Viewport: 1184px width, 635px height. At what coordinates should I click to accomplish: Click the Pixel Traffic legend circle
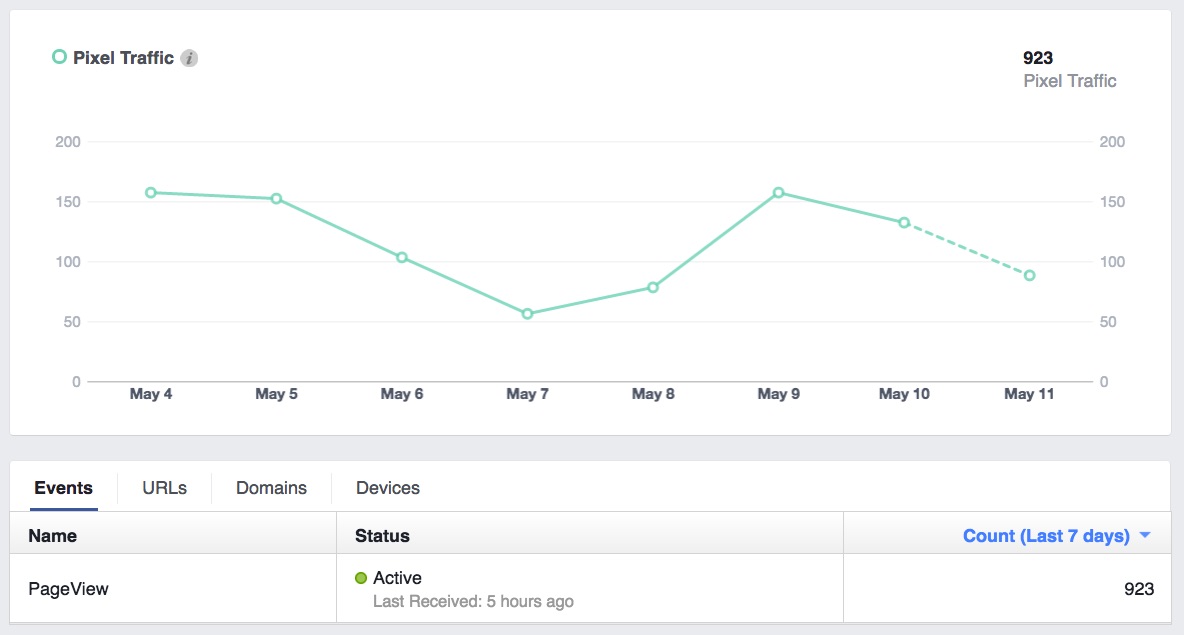(59, 57)
